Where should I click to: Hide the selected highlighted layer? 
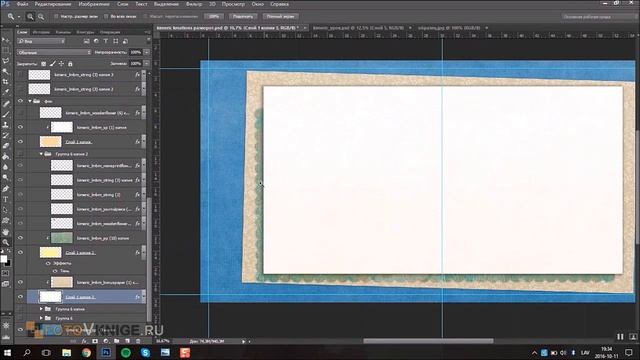click(20, 297)
